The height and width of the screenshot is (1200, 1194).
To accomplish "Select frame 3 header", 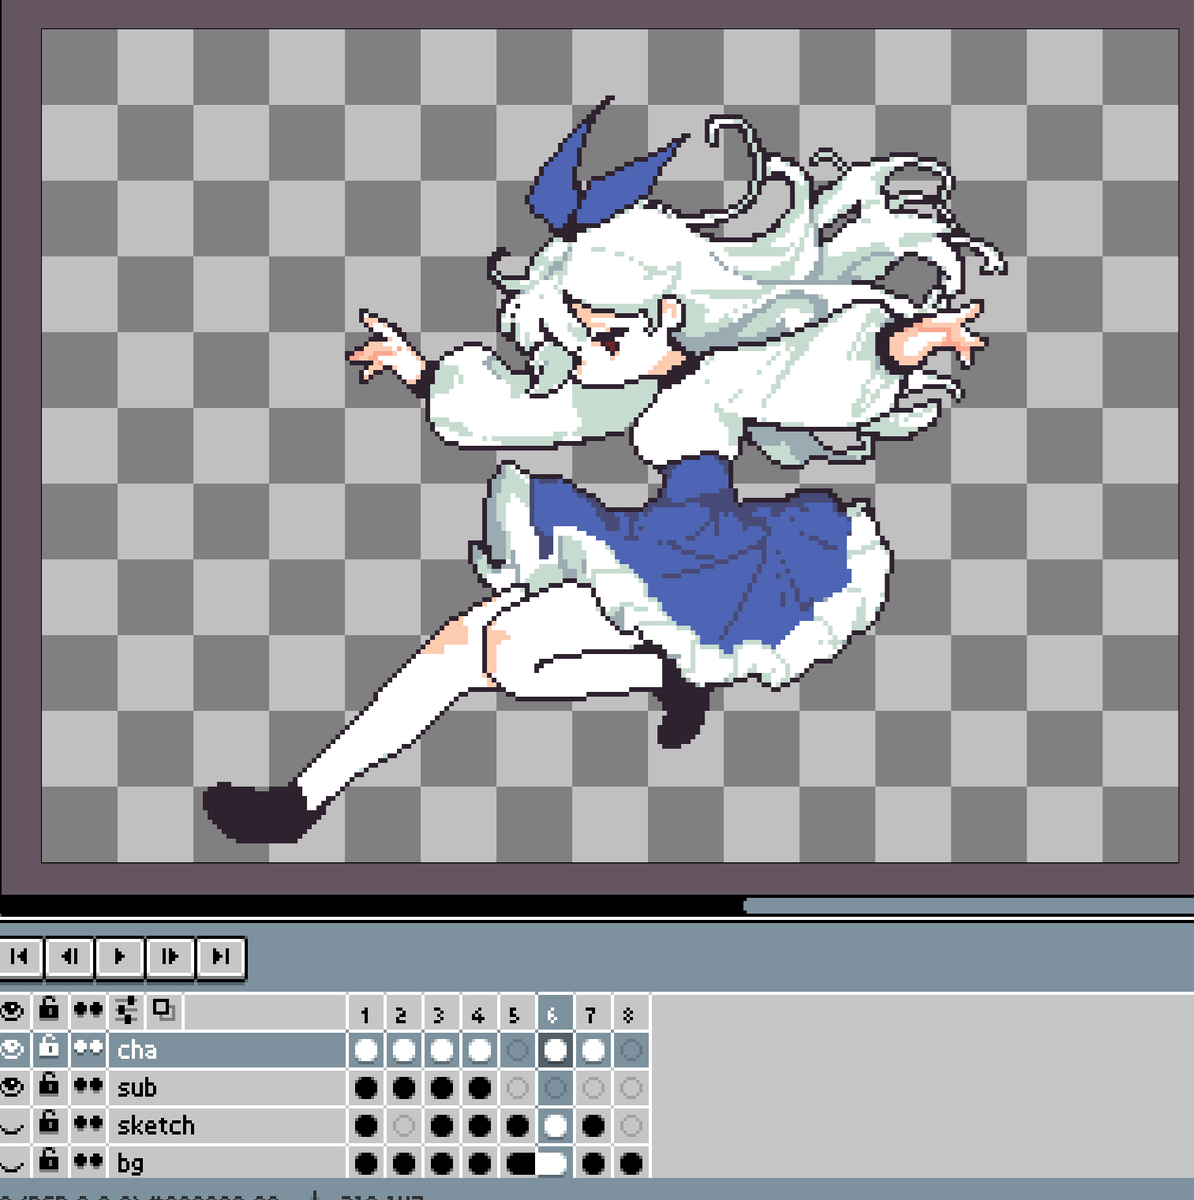I will pyautogui.click(x=441, y=1013).
